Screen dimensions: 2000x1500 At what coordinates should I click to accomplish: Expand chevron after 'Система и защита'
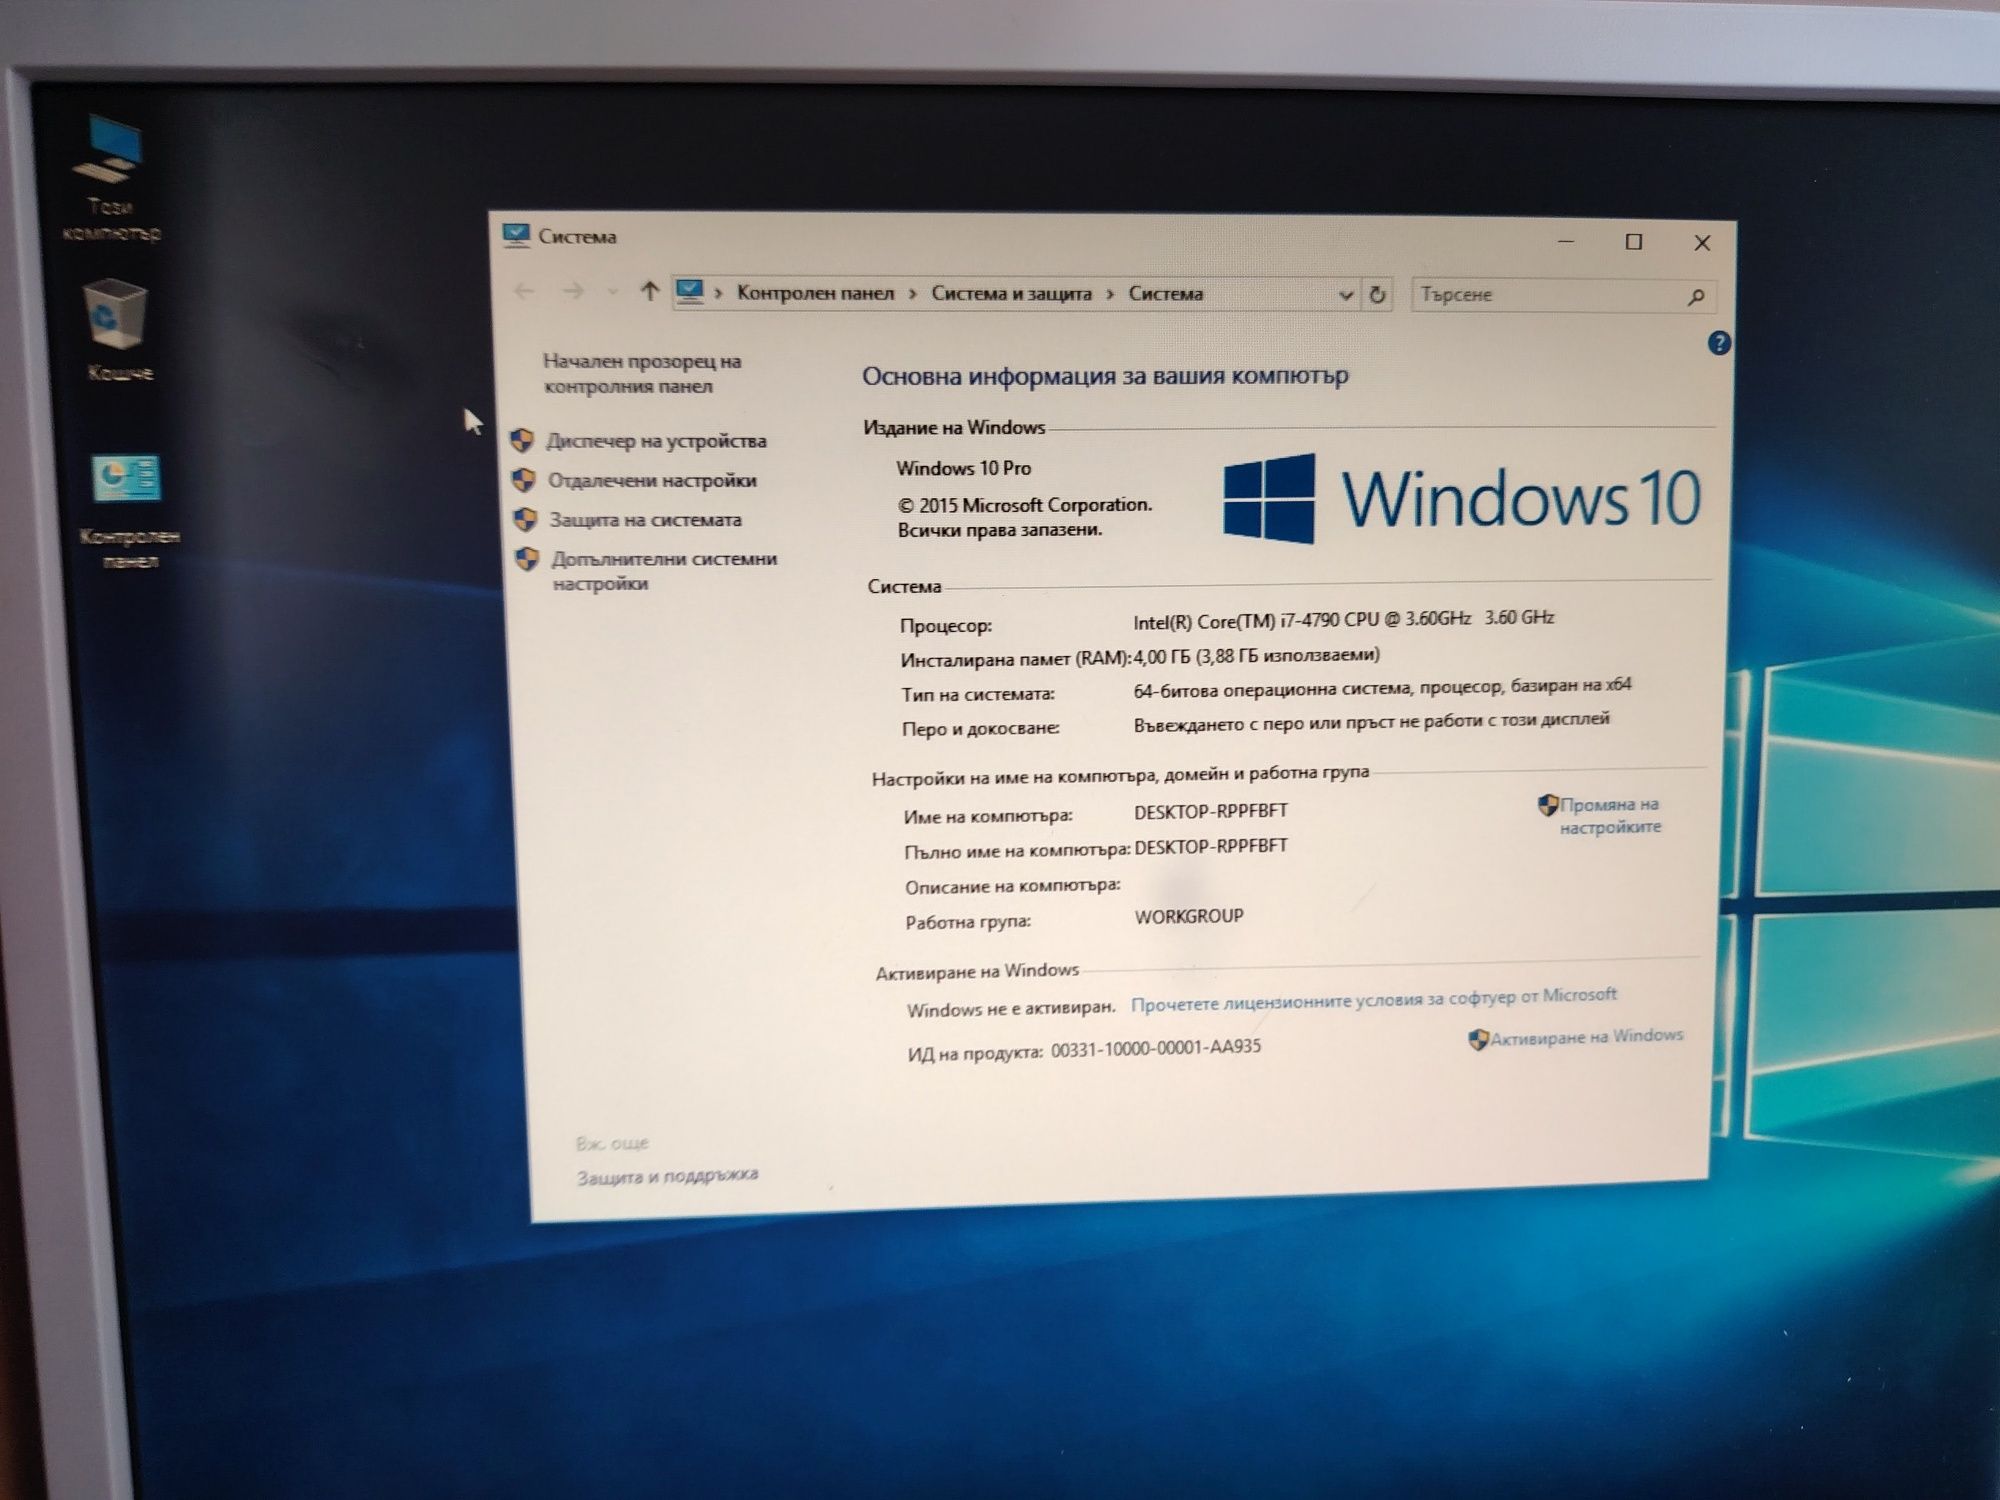[1110, 294]
